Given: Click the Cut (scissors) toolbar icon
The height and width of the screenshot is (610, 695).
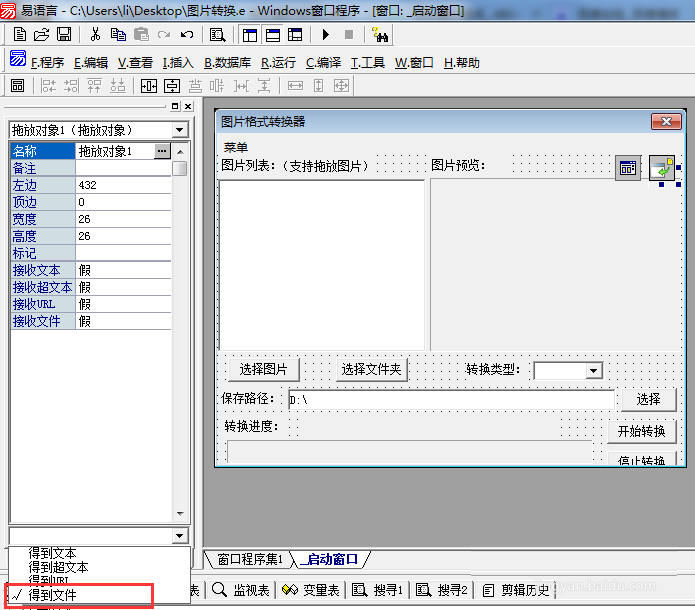Looking at the screenshot, I should [x=95, y=34].
